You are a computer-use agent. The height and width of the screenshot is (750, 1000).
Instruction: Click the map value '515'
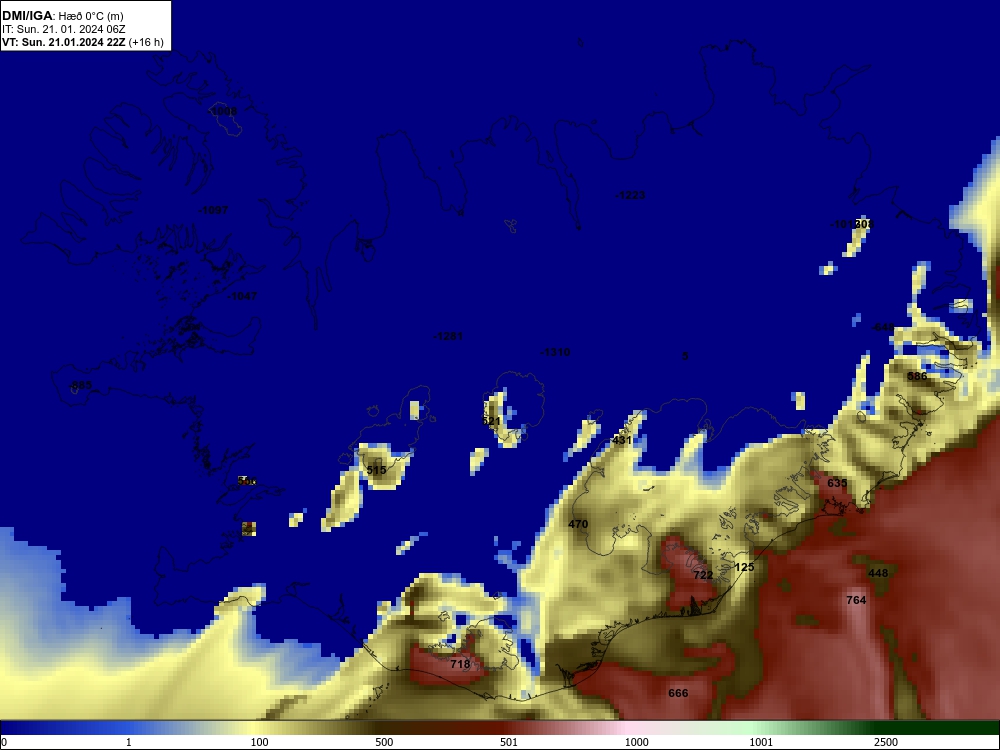[376, 471]
